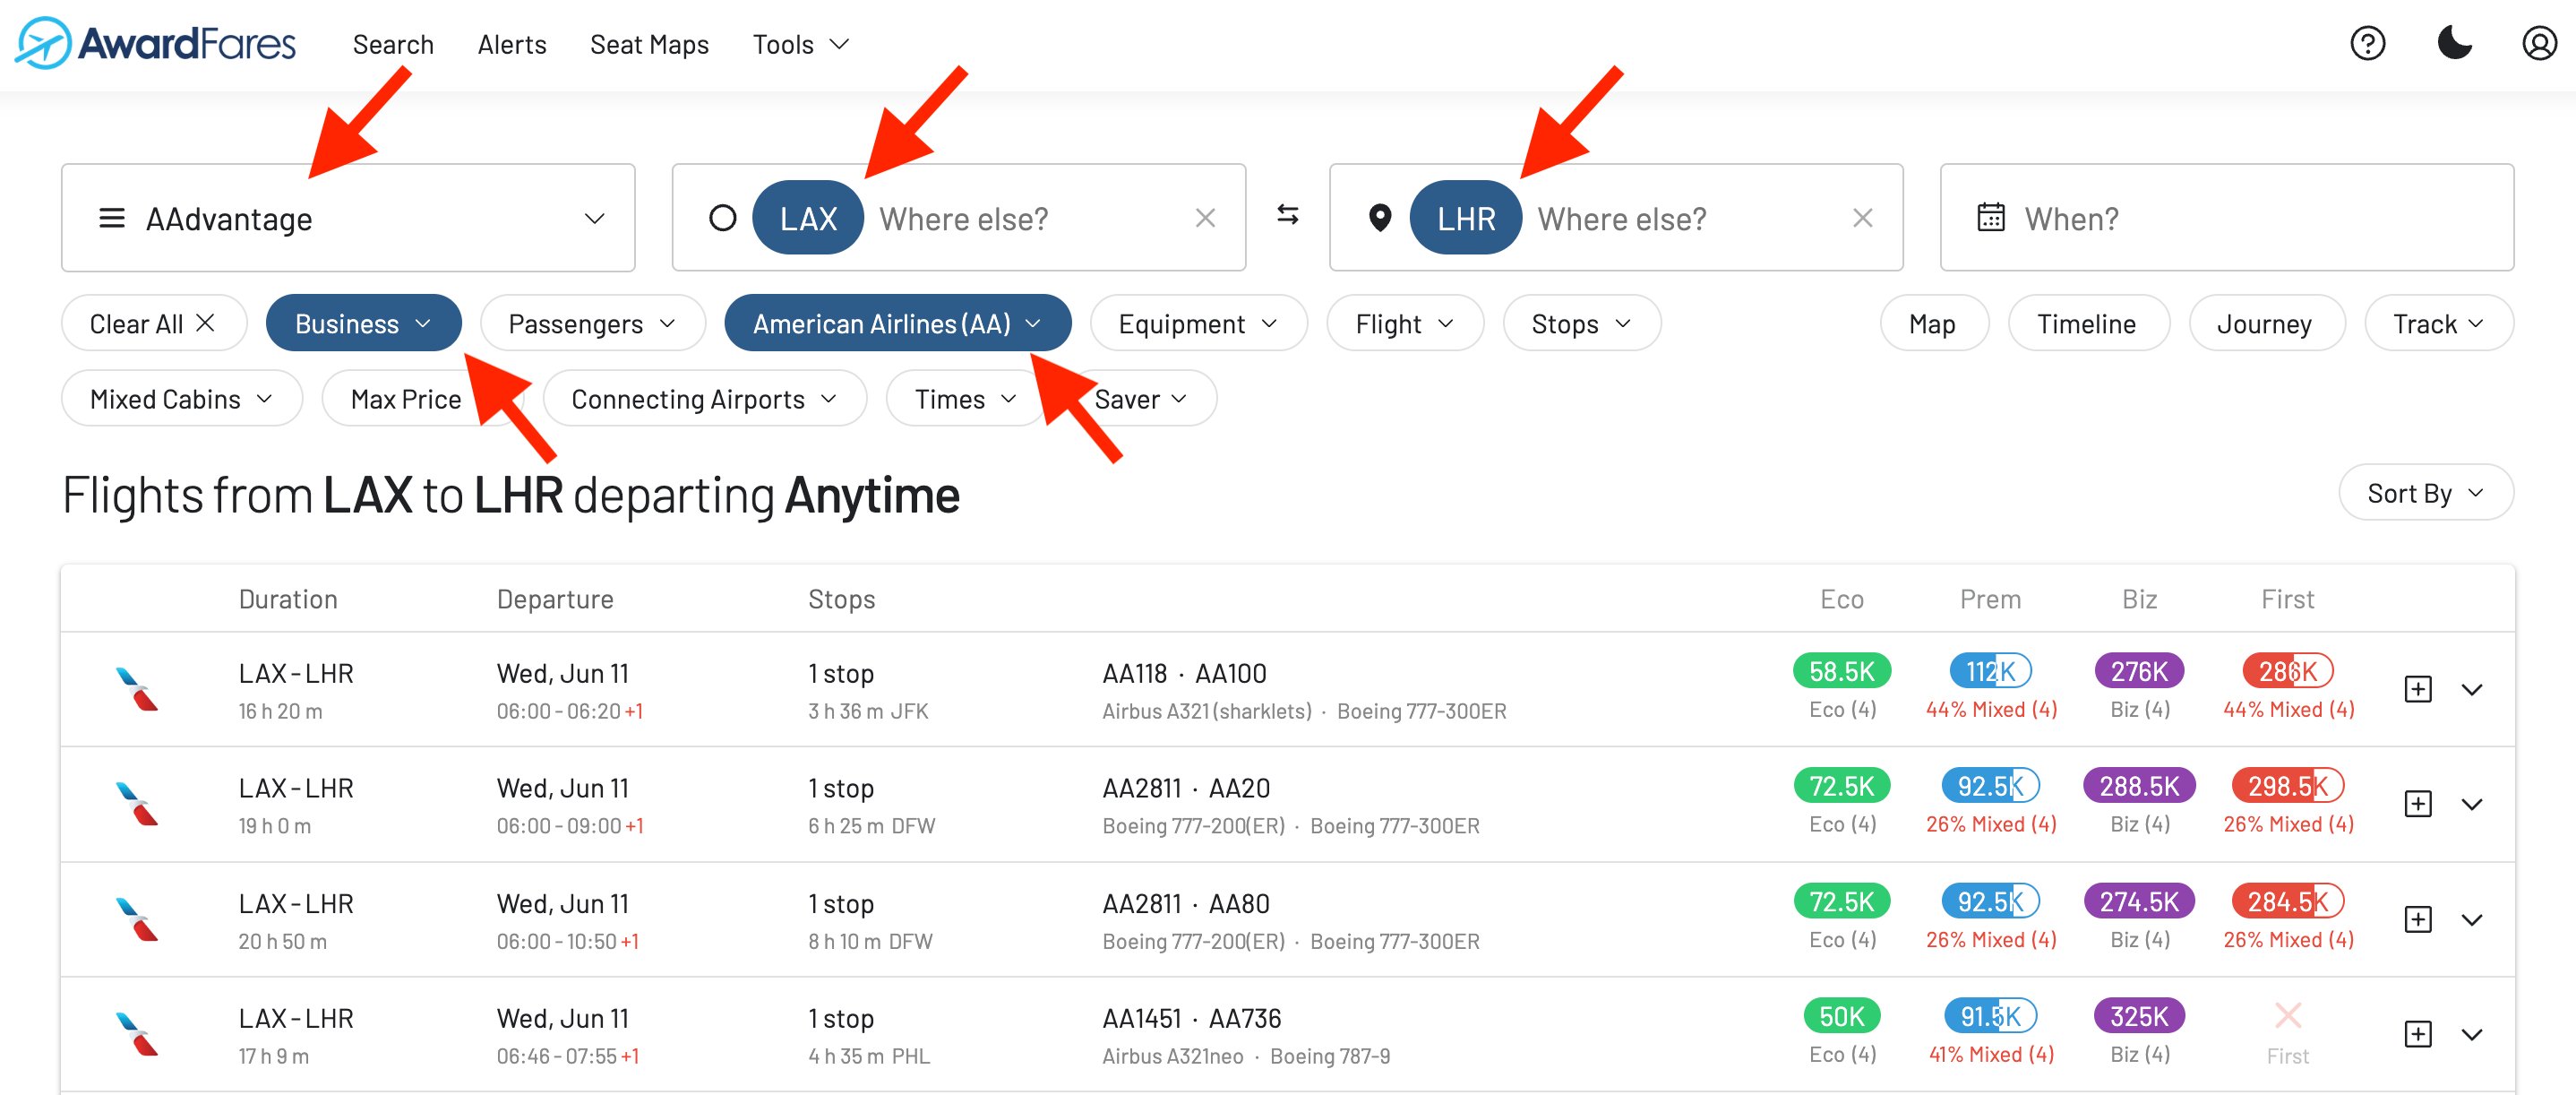Open the AAdvantage program dropdown
Screen dimensions: 2576x1095
pos(348,218)
